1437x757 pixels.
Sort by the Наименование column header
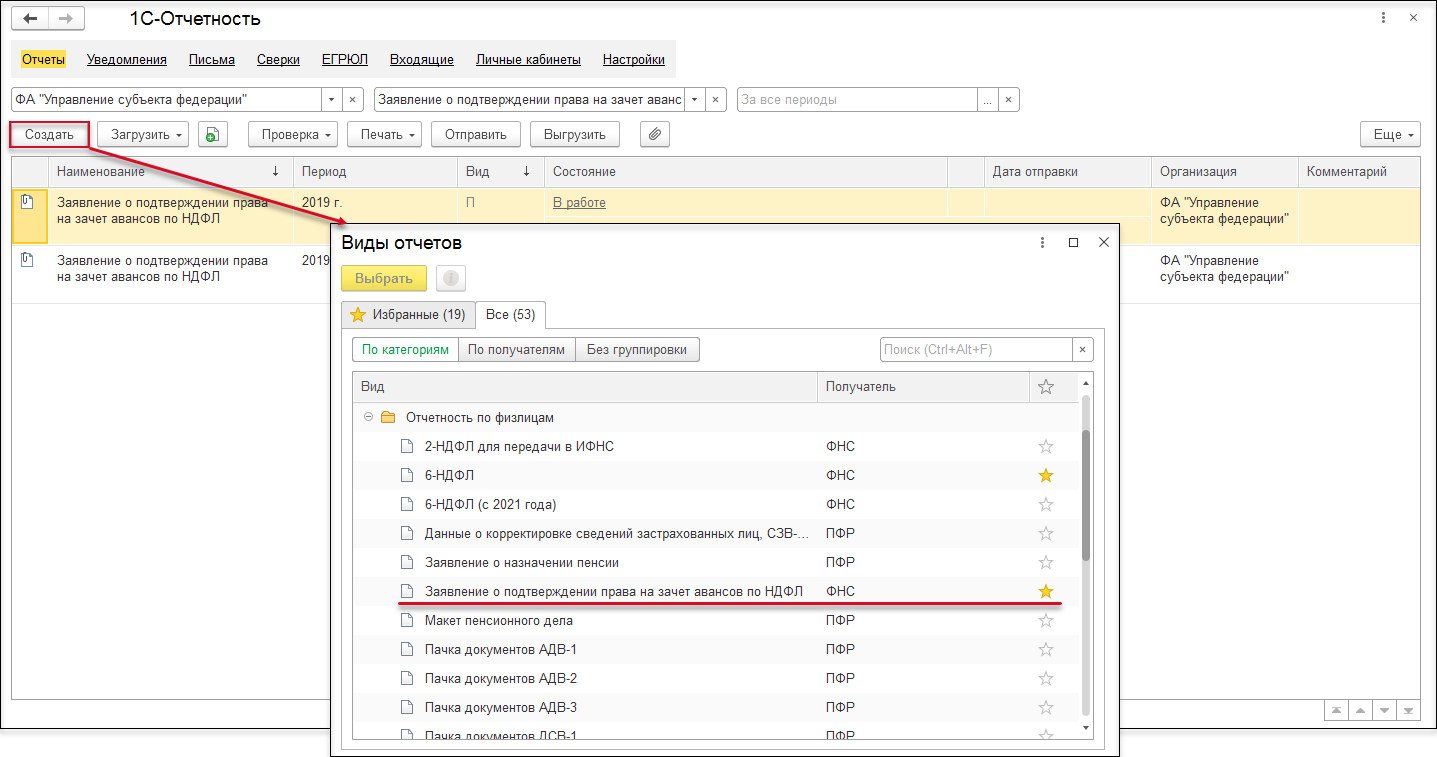(170, 171)
